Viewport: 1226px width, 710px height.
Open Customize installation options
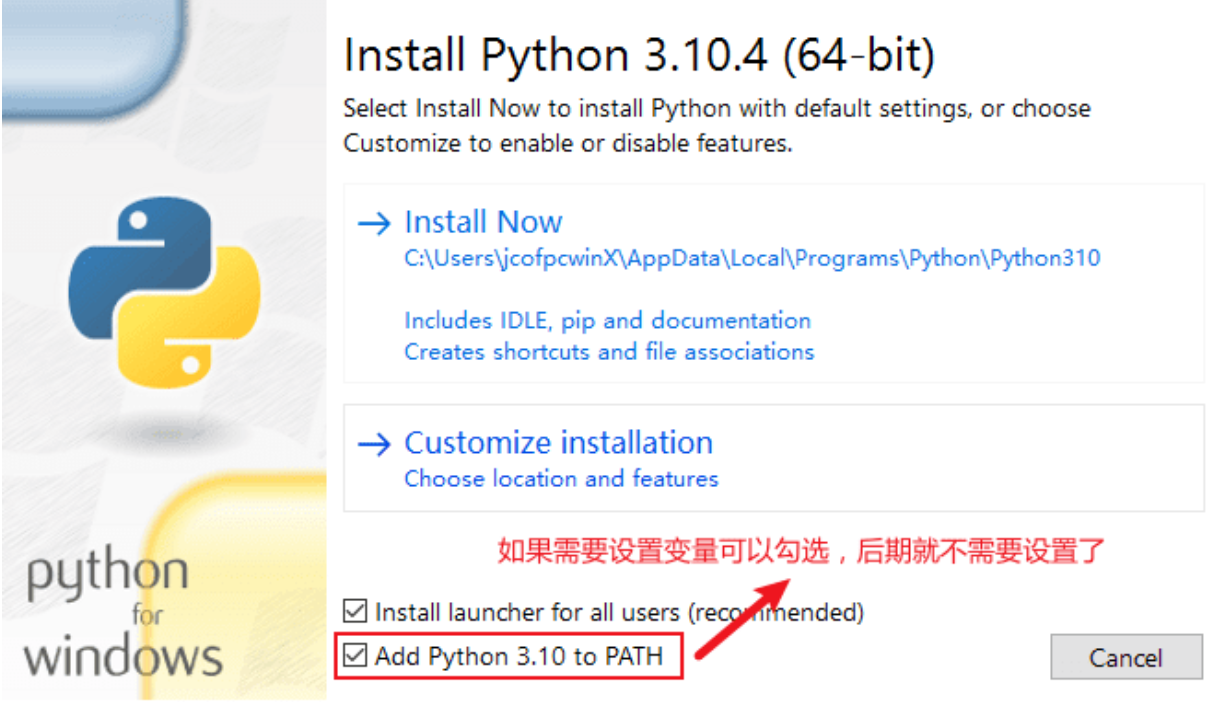coord(773,458)
